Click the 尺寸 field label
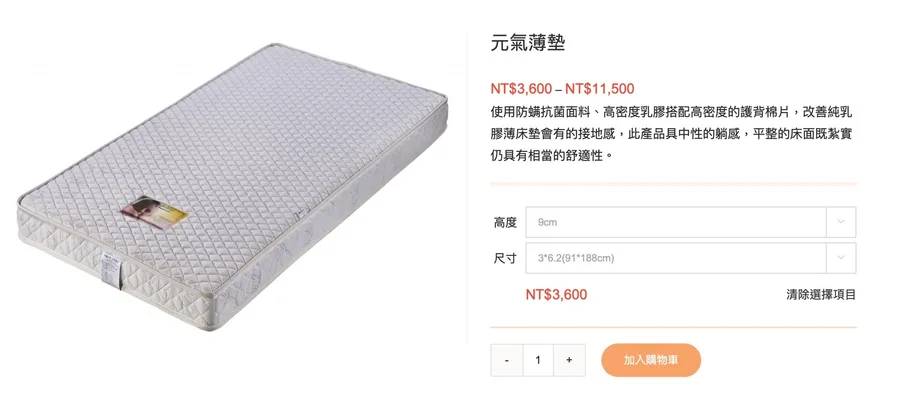The width and height of the screenshot is (900, 410). coord(505,258)
